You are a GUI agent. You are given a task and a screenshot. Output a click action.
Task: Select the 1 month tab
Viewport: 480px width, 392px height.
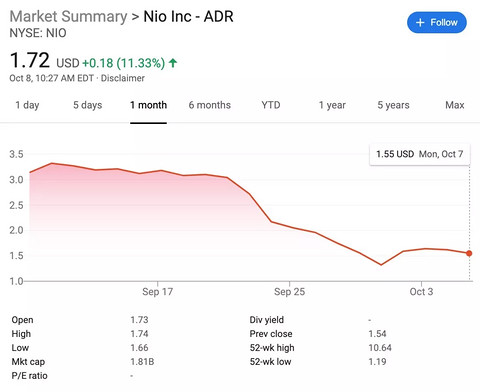148,105
